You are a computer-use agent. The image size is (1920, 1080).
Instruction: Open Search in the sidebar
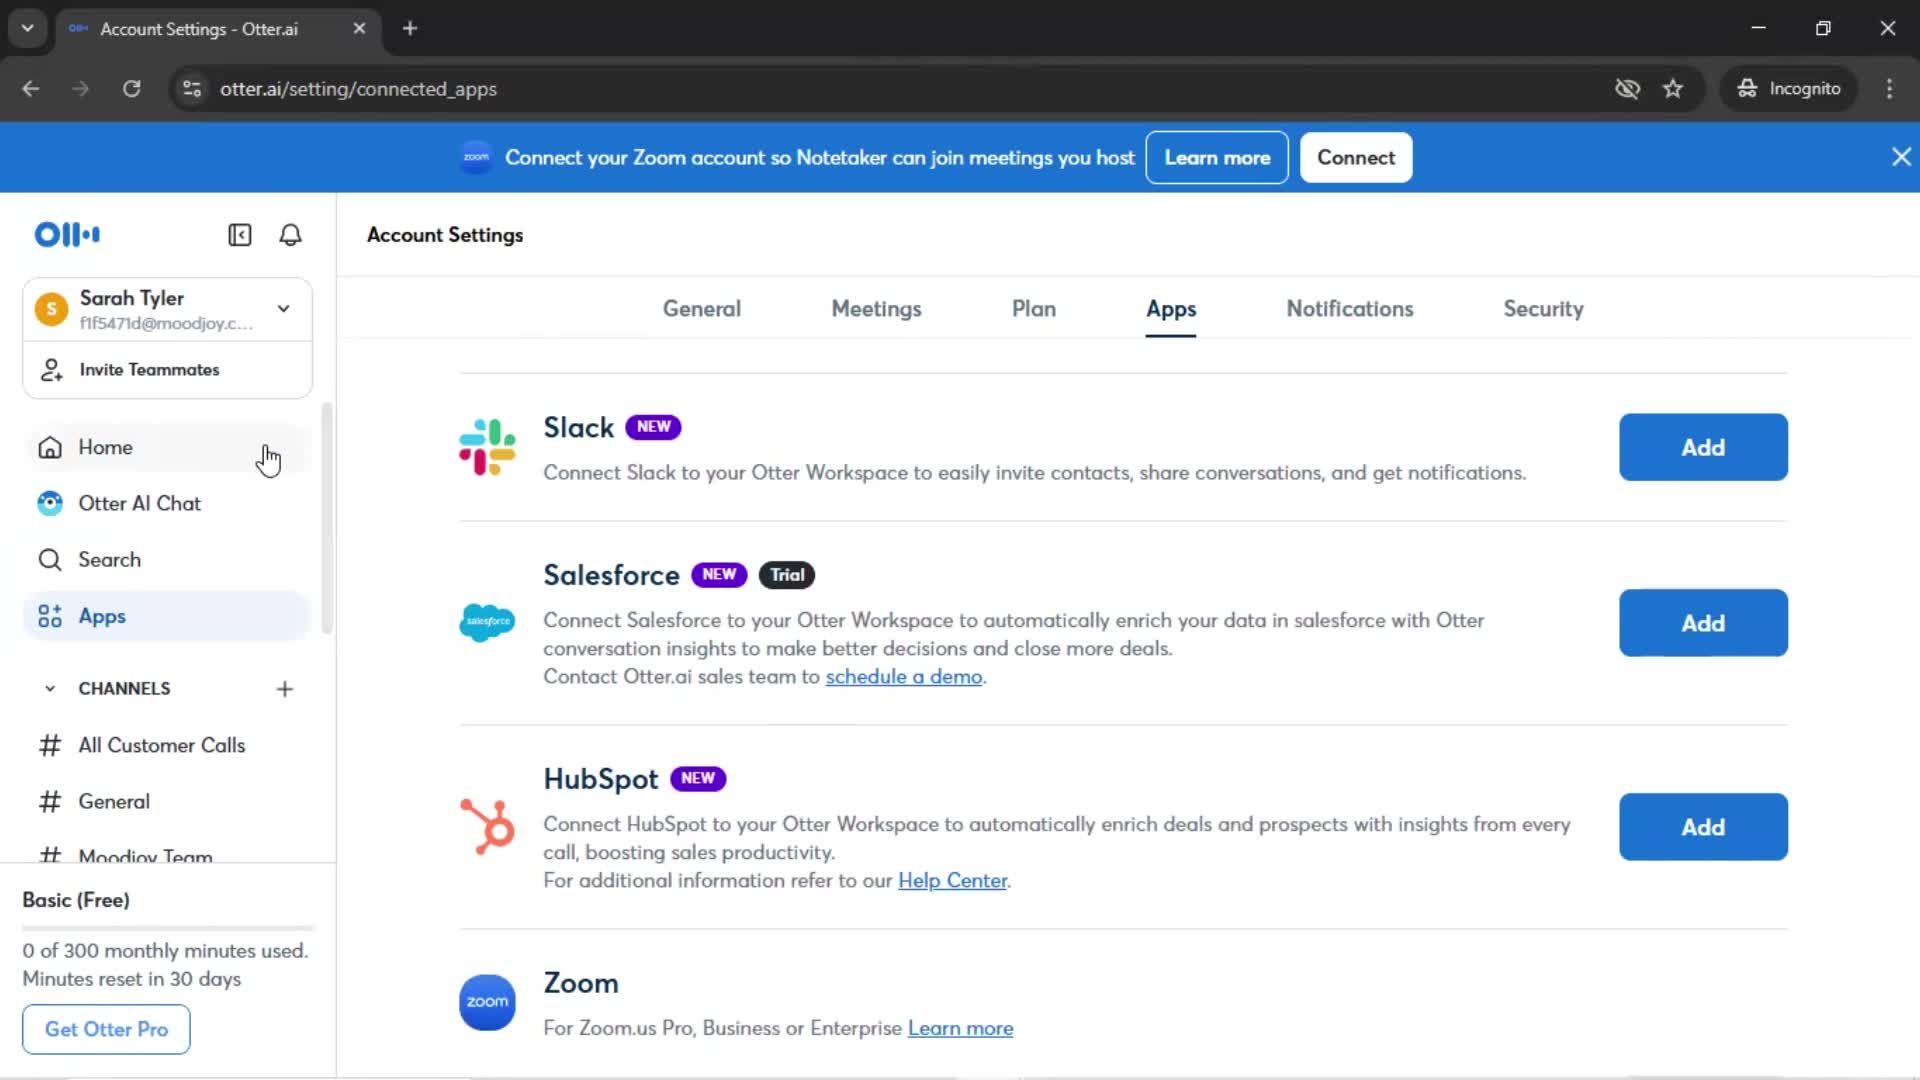click(168, 560)
